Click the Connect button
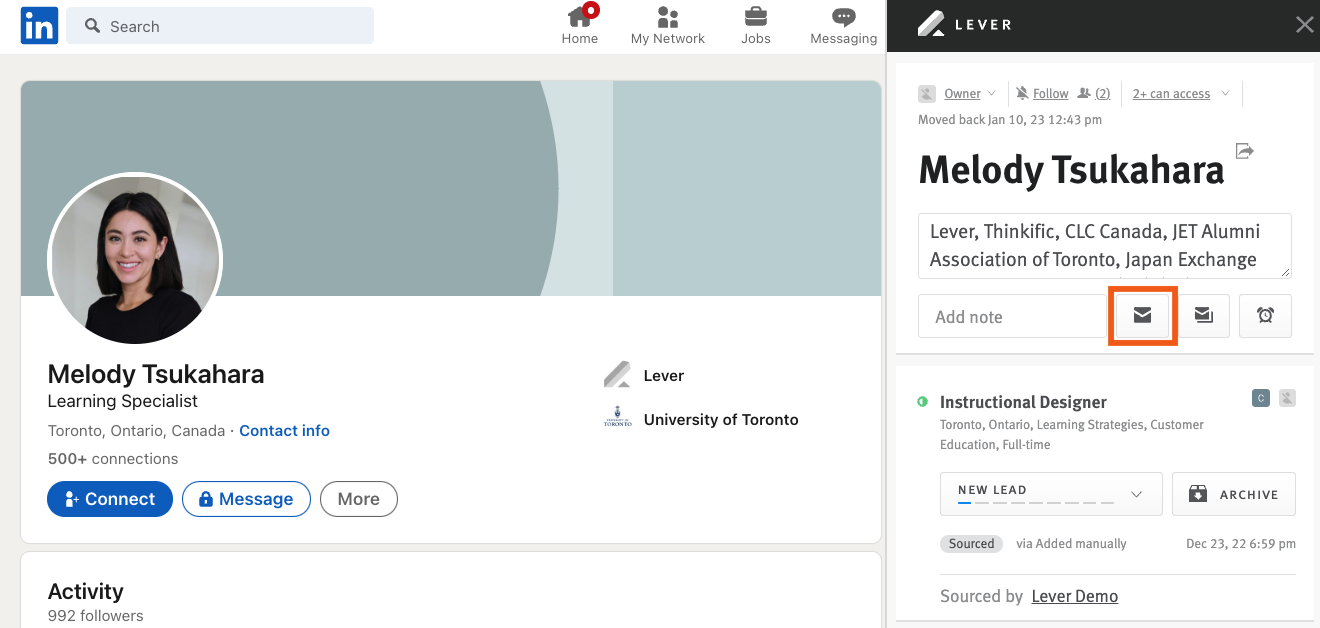 (x=110, y=499)
